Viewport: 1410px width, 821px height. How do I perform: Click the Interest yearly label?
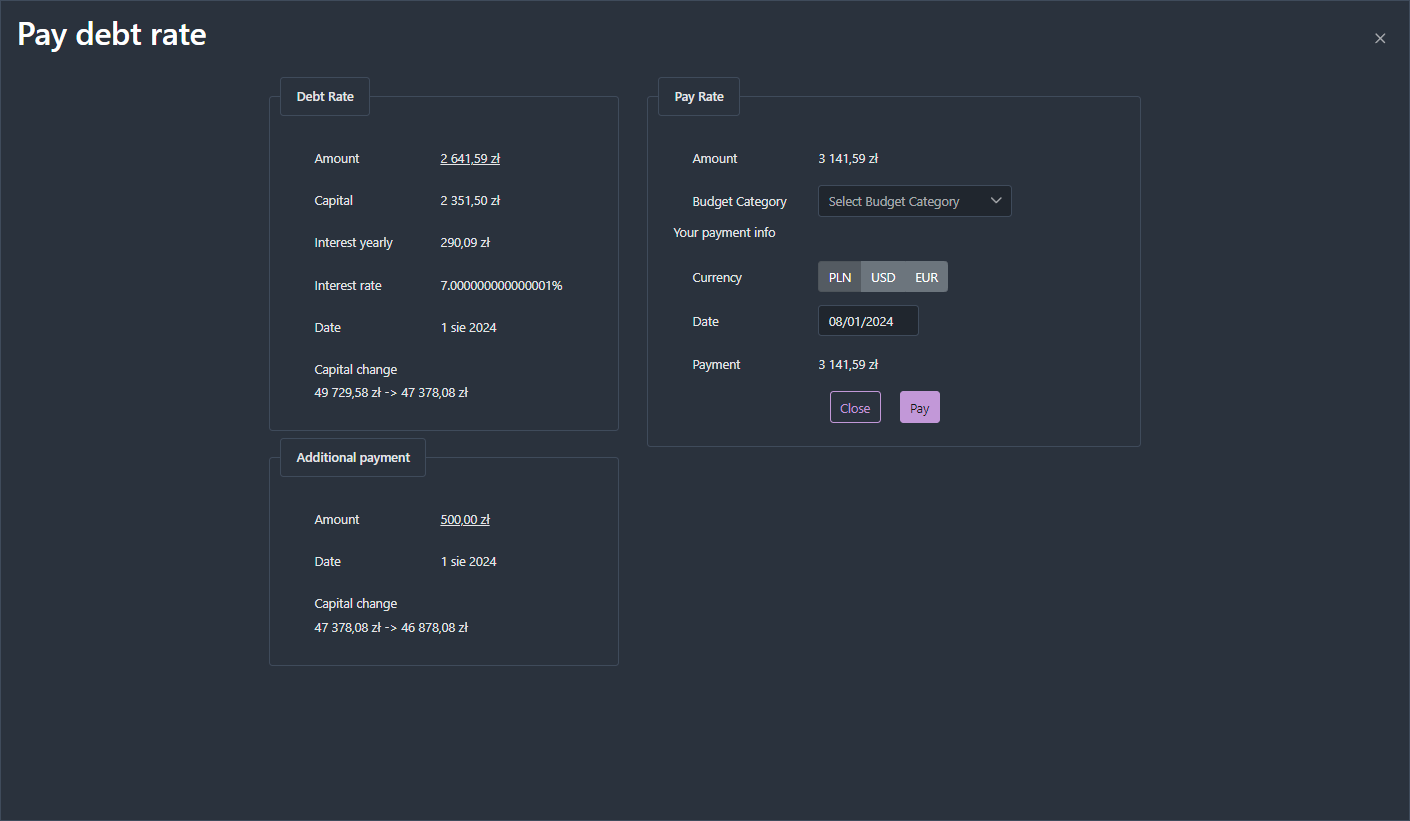tap(353, 242)
